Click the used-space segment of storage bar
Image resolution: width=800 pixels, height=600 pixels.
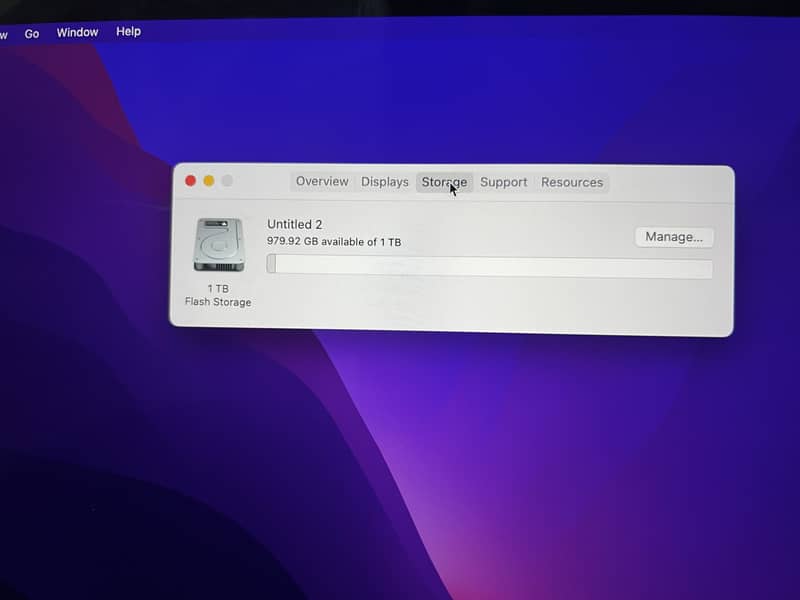point(271,264)
